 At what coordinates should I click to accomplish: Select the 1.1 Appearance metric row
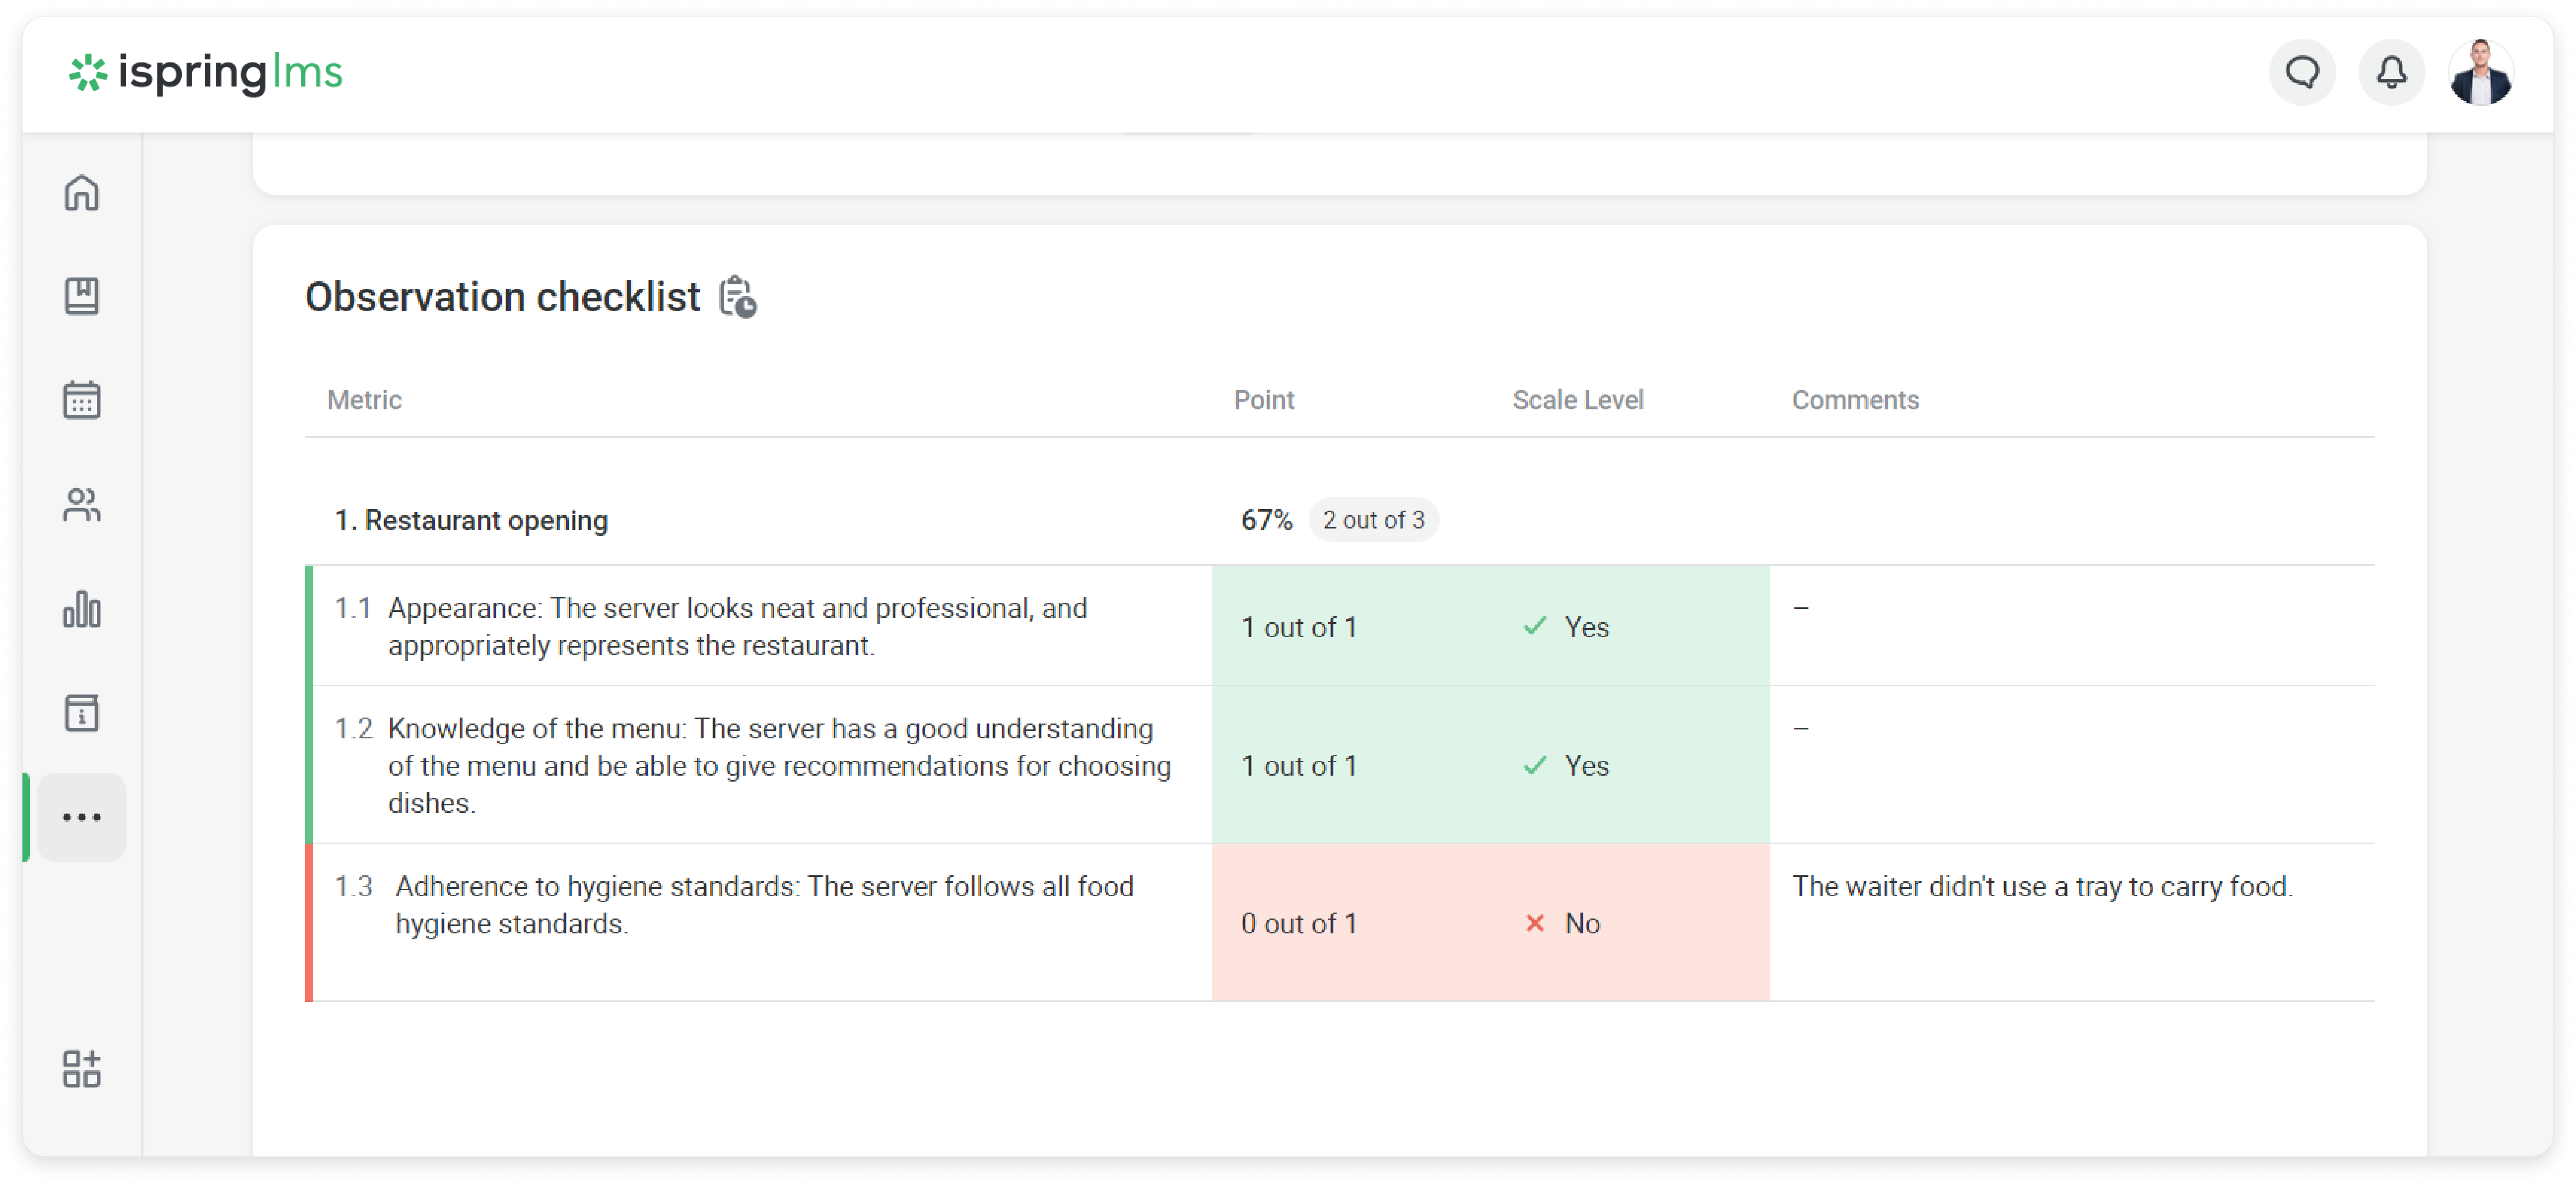(737, 627)
